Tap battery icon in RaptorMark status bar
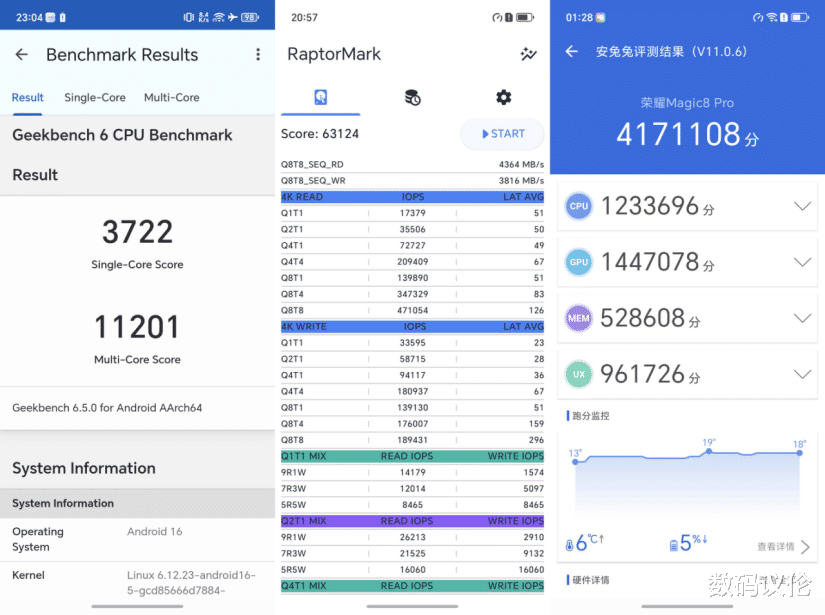Viewport: 825px width, 615px height. (x=525, y=17)
